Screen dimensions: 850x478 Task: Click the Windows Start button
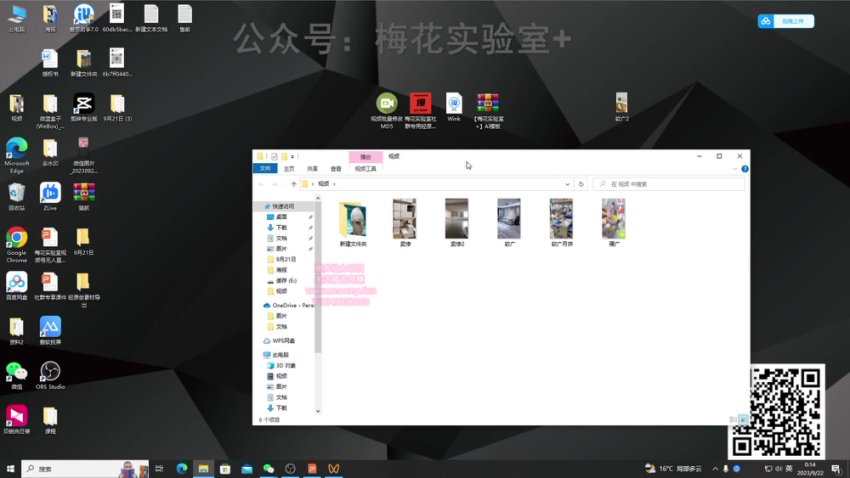coord(10,468)
